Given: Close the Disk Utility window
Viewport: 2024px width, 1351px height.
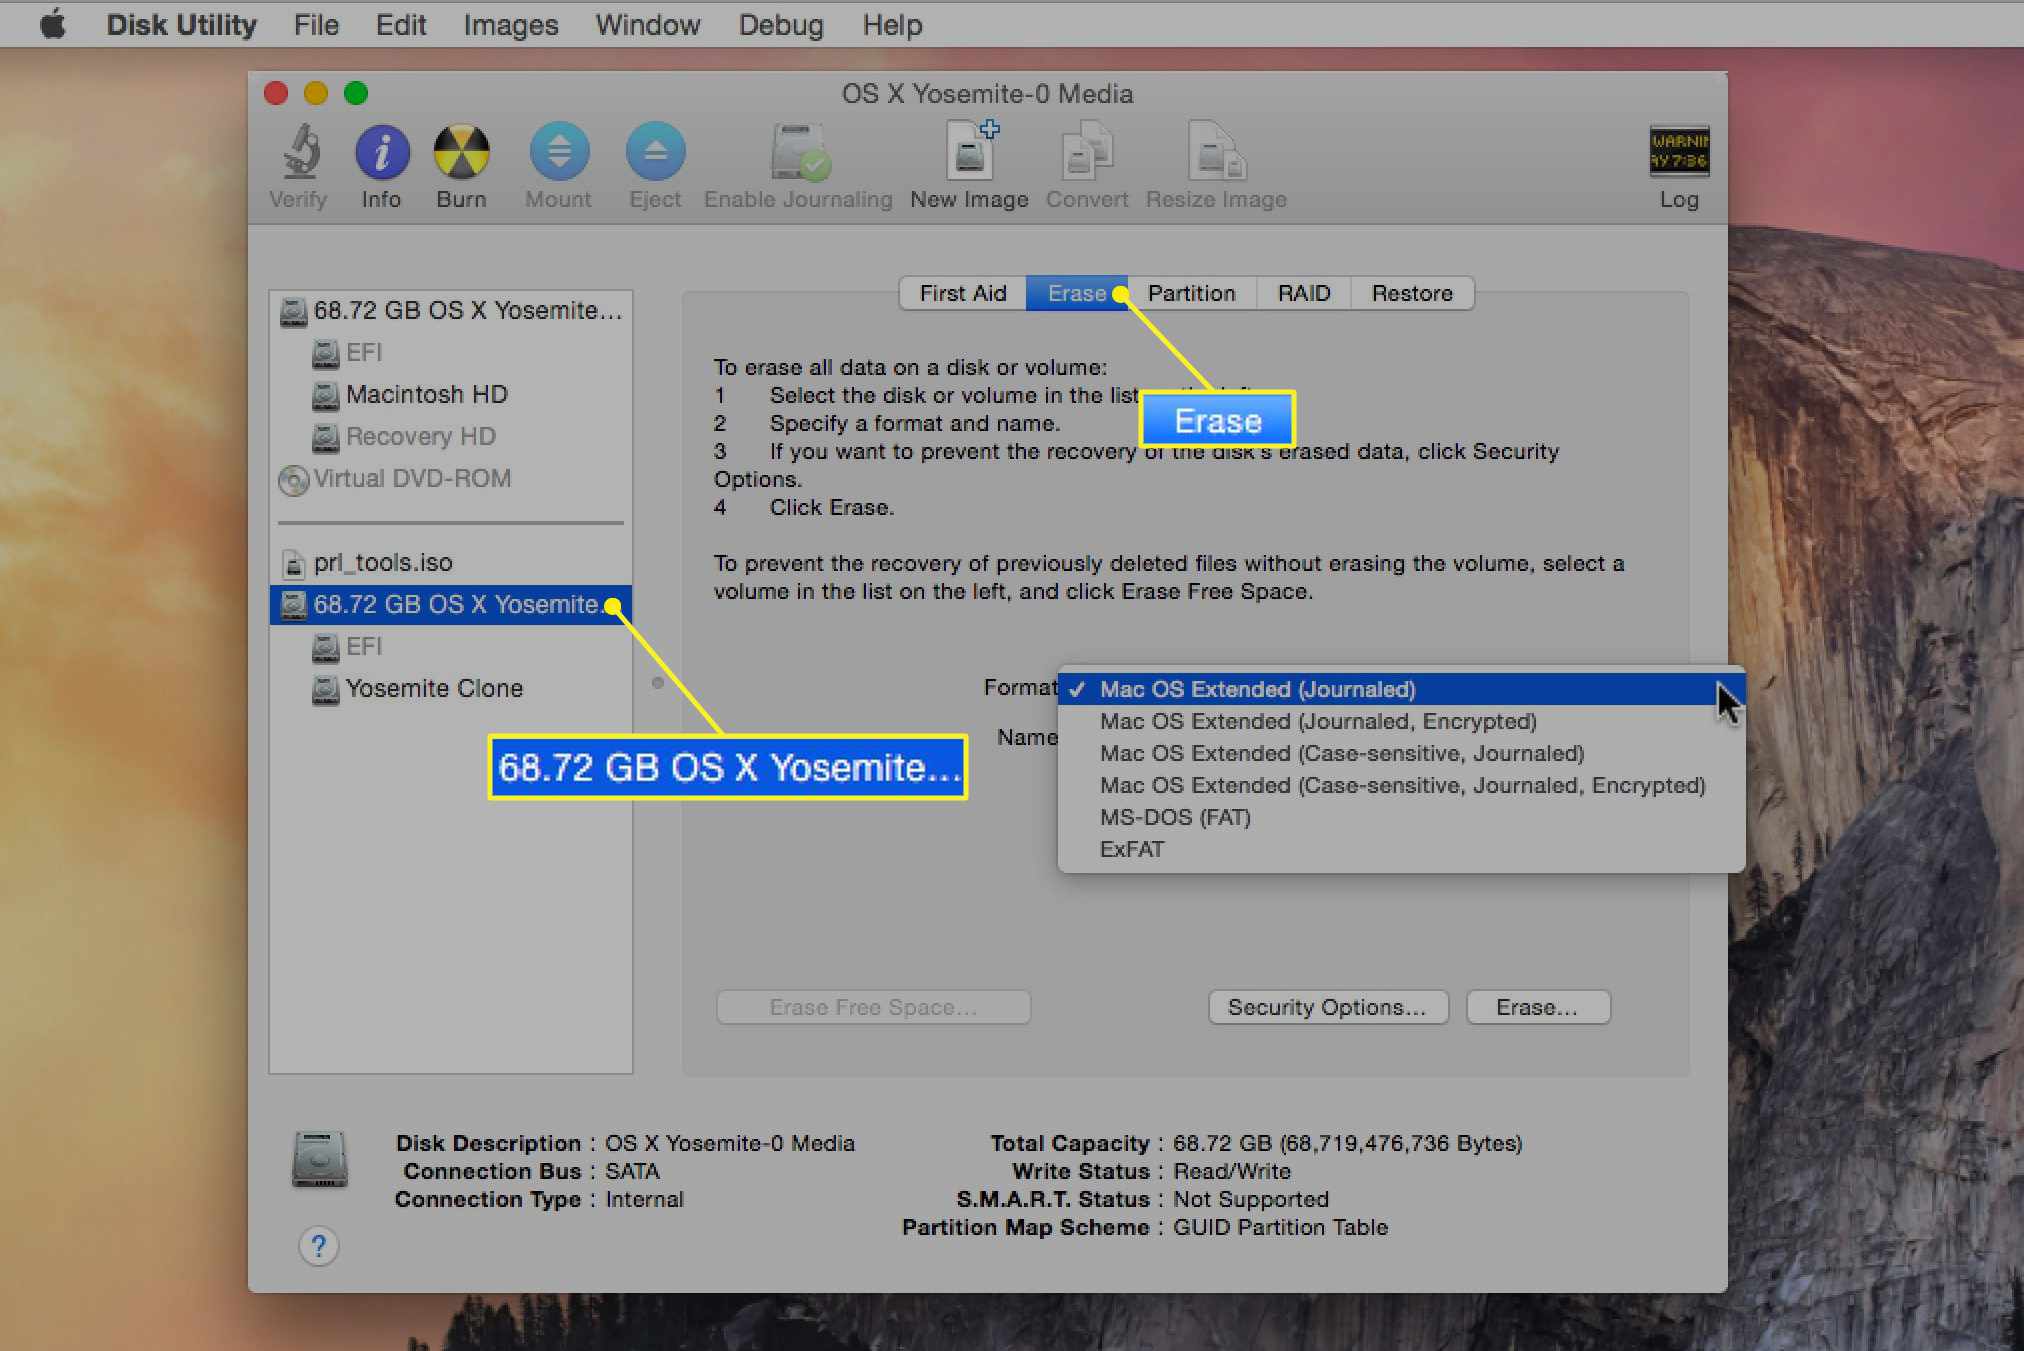Looking at the screenshot, I should 276,93.
